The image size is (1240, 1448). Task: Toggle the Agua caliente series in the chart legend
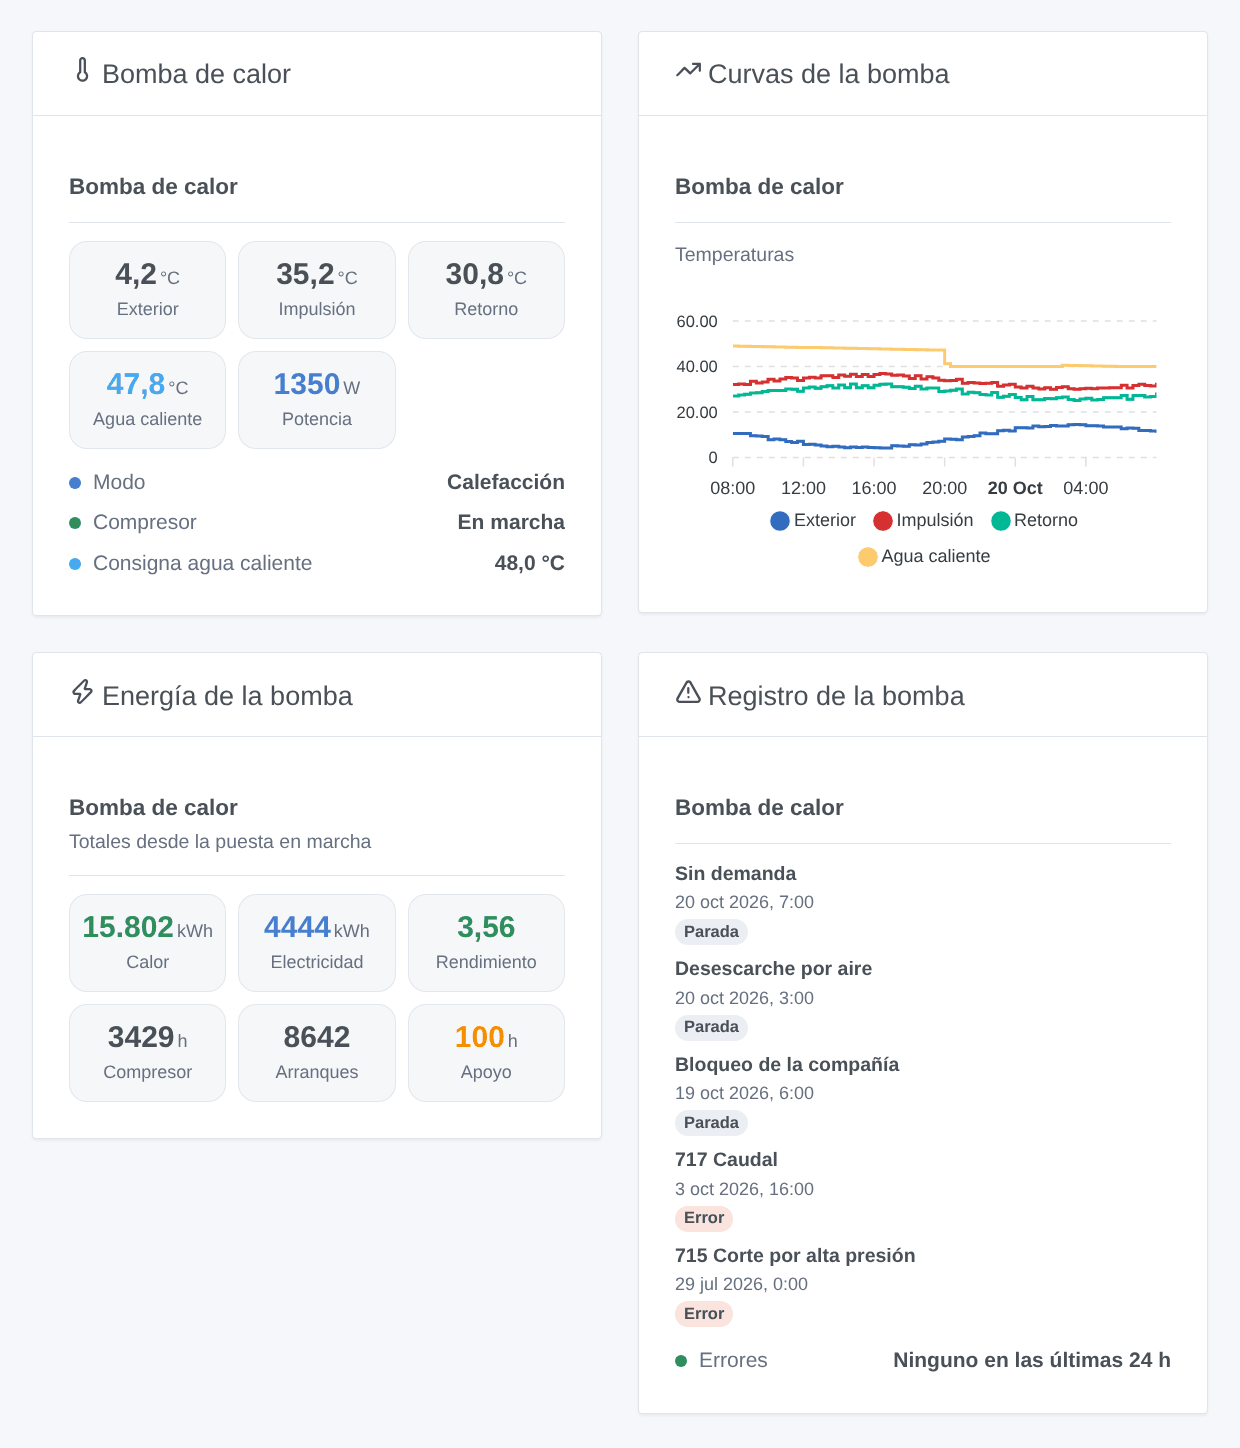pos(924,557)
